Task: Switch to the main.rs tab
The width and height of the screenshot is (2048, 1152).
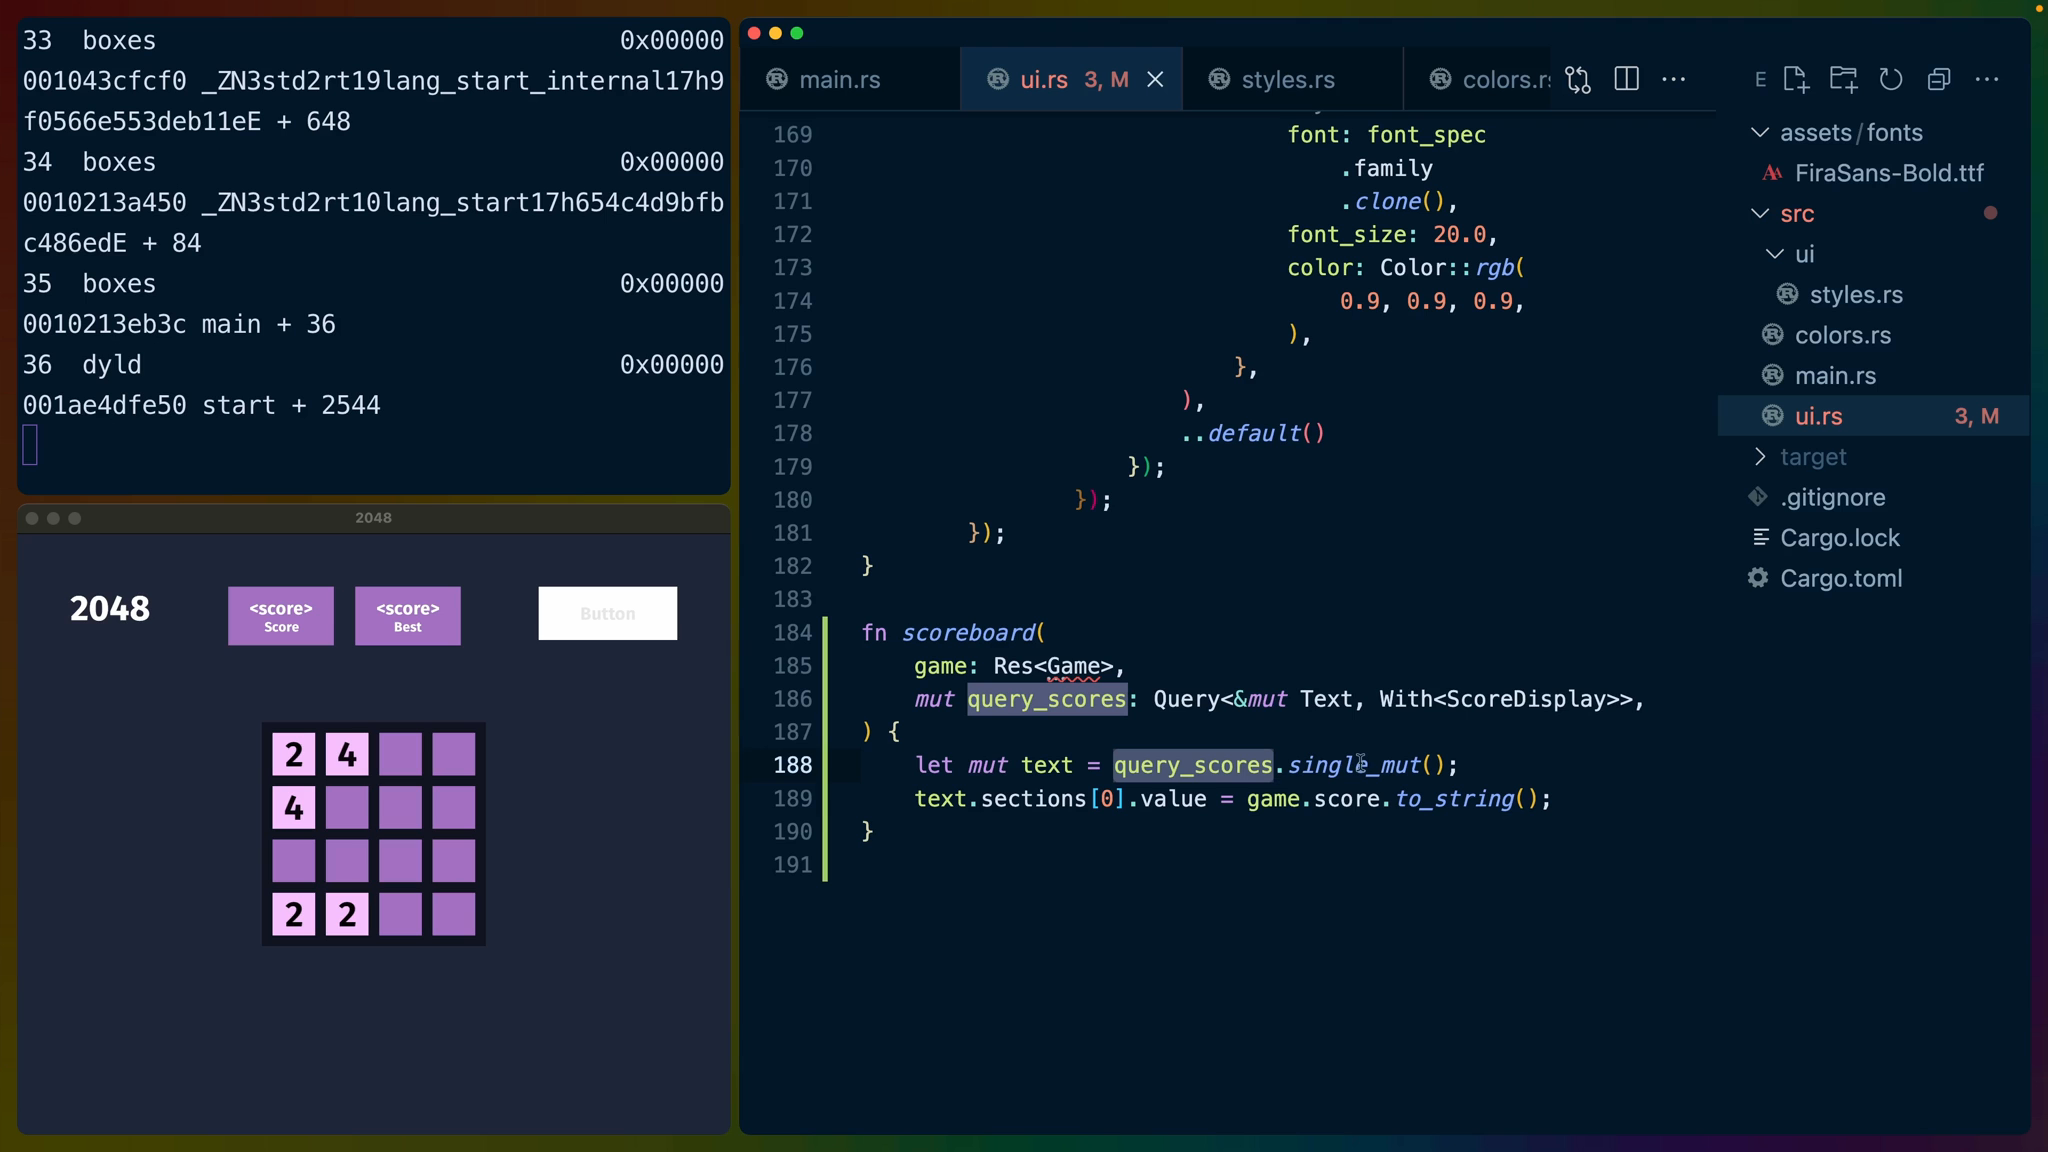Action: click(x=838, y=79)
